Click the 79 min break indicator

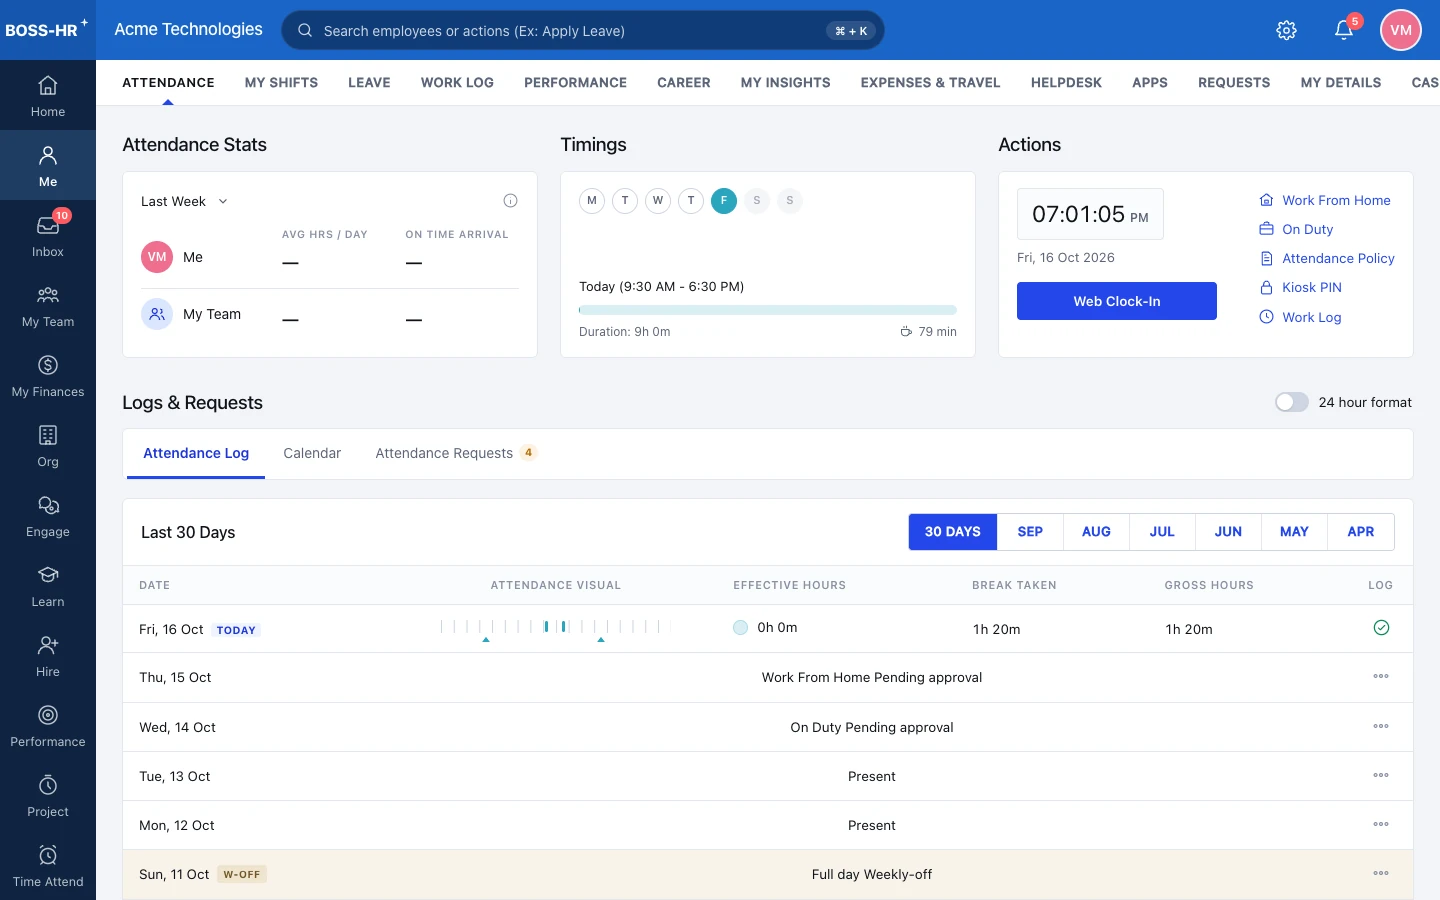point(928,332)
